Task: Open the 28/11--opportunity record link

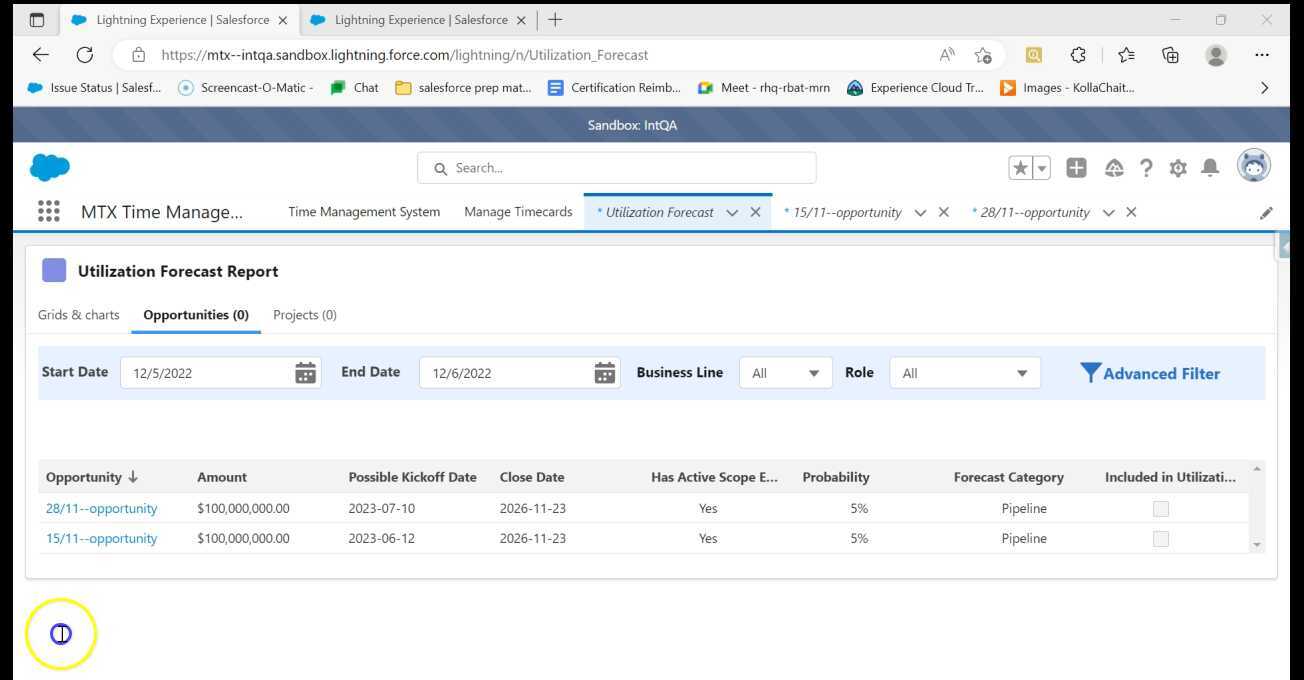Action: pos(101,509)
